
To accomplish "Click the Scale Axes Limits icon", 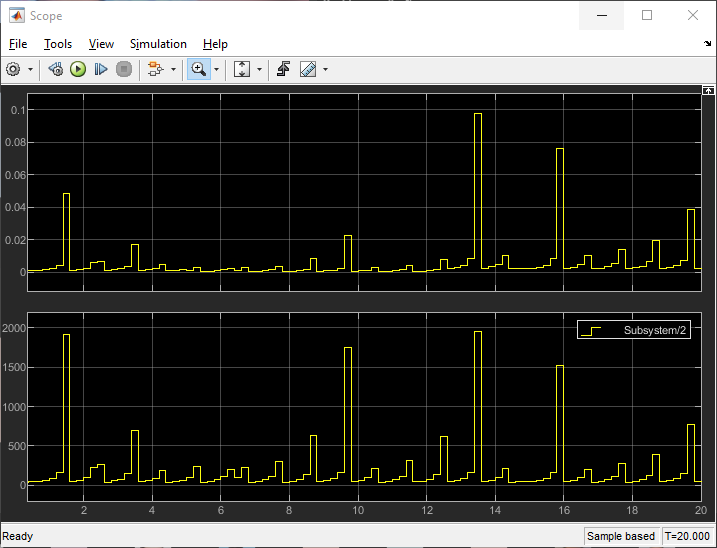I will click(242, 70).
